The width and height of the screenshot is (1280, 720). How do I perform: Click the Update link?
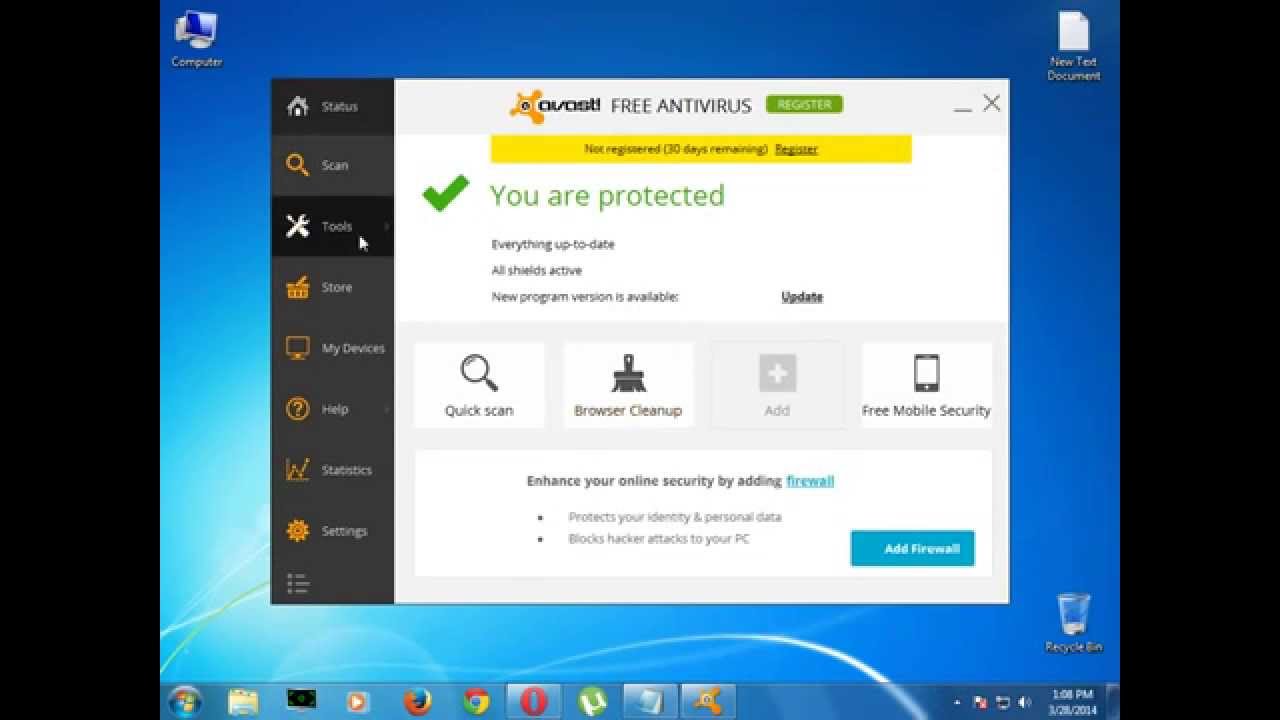coord(802,297)
